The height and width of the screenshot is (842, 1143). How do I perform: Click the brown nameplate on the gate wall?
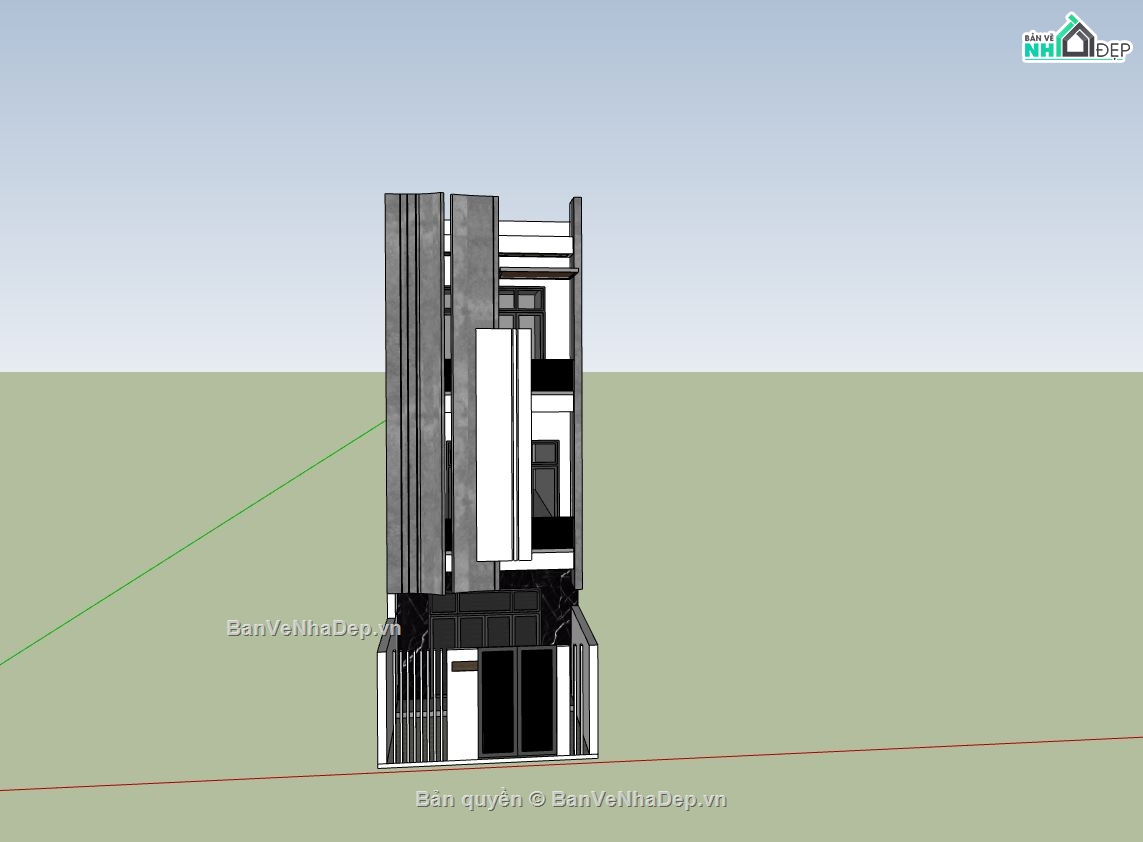click(464, 666)
